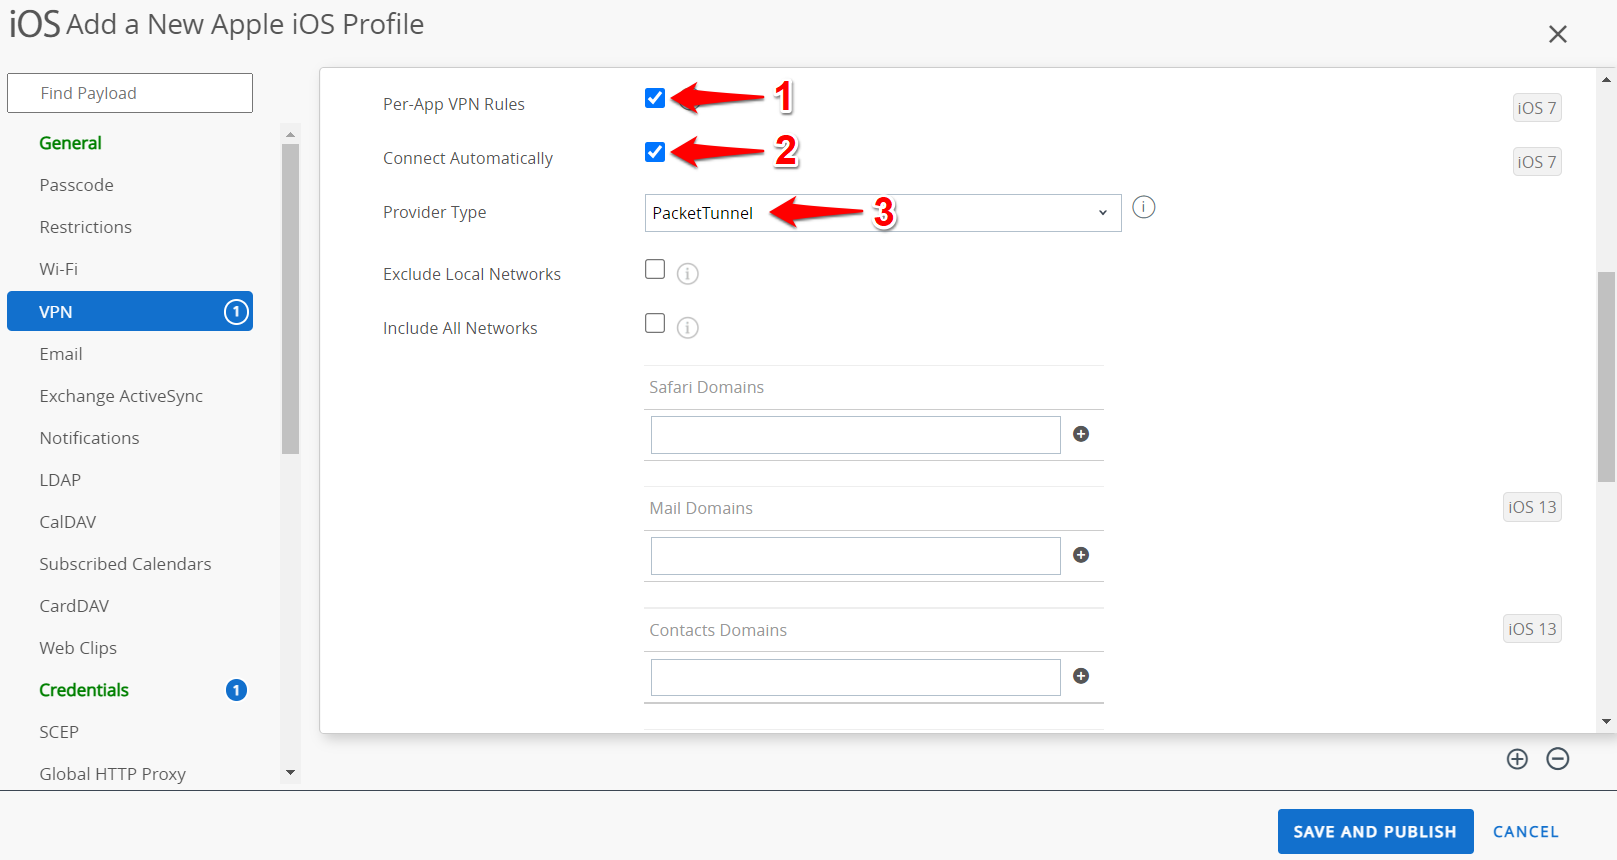Click the main panel scroll-up arrow
Screen dimensions: 1617x860
click(x=1607, y=79)
